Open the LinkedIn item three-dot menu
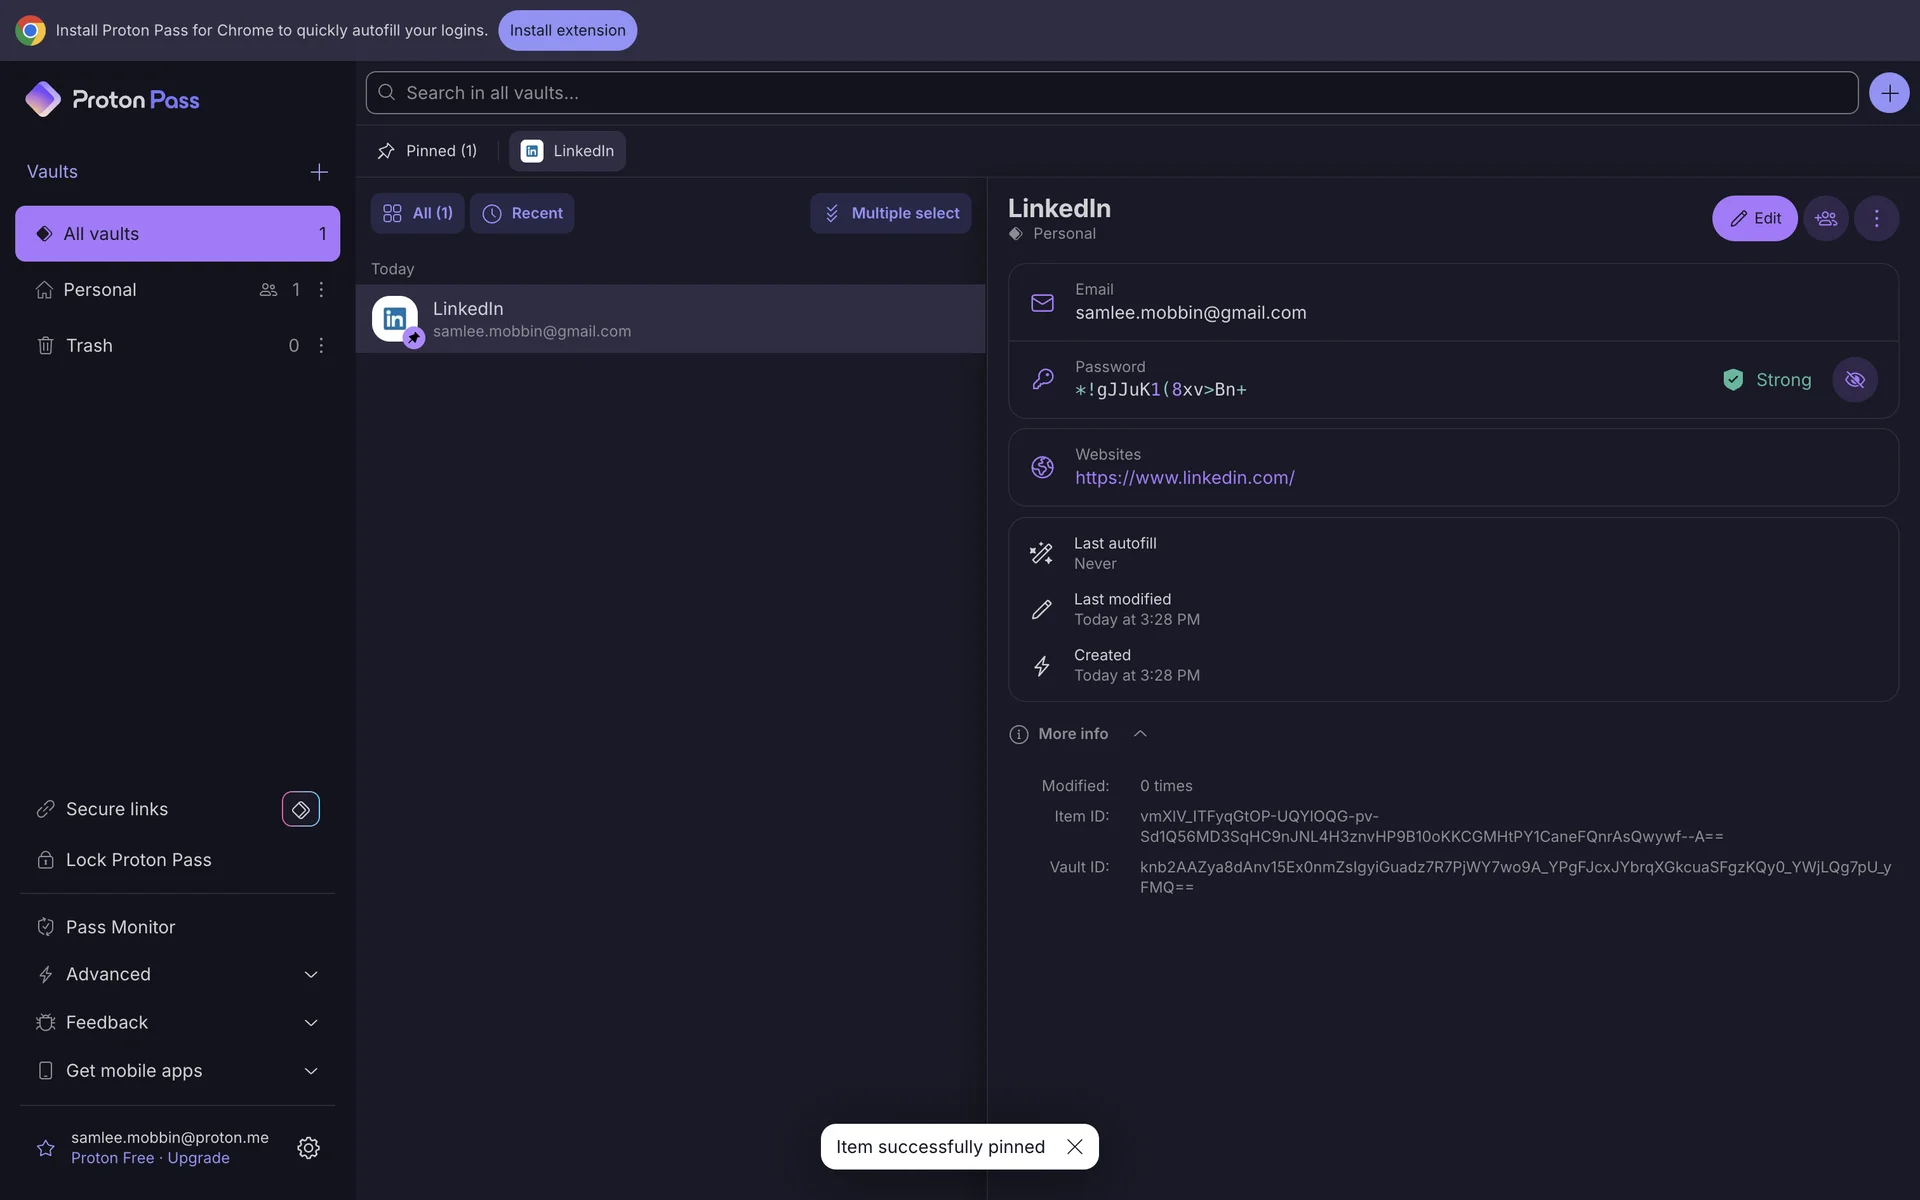 pos(1876,218)
